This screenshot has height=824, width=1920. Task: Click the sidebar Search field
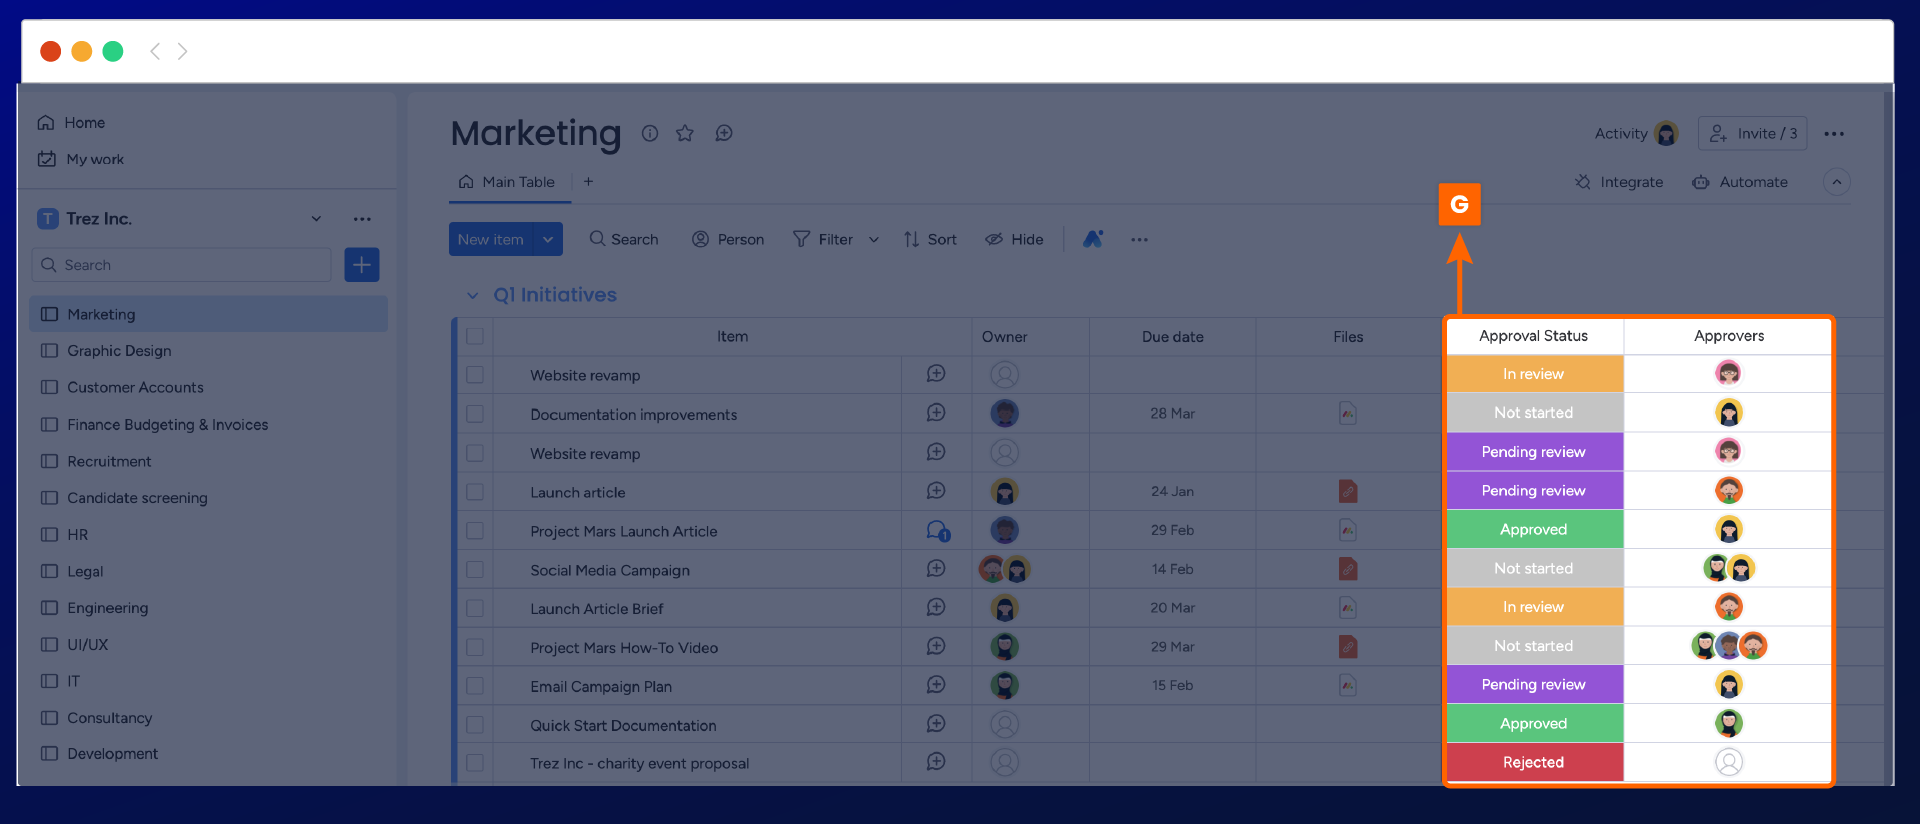[x=182, y=265]
